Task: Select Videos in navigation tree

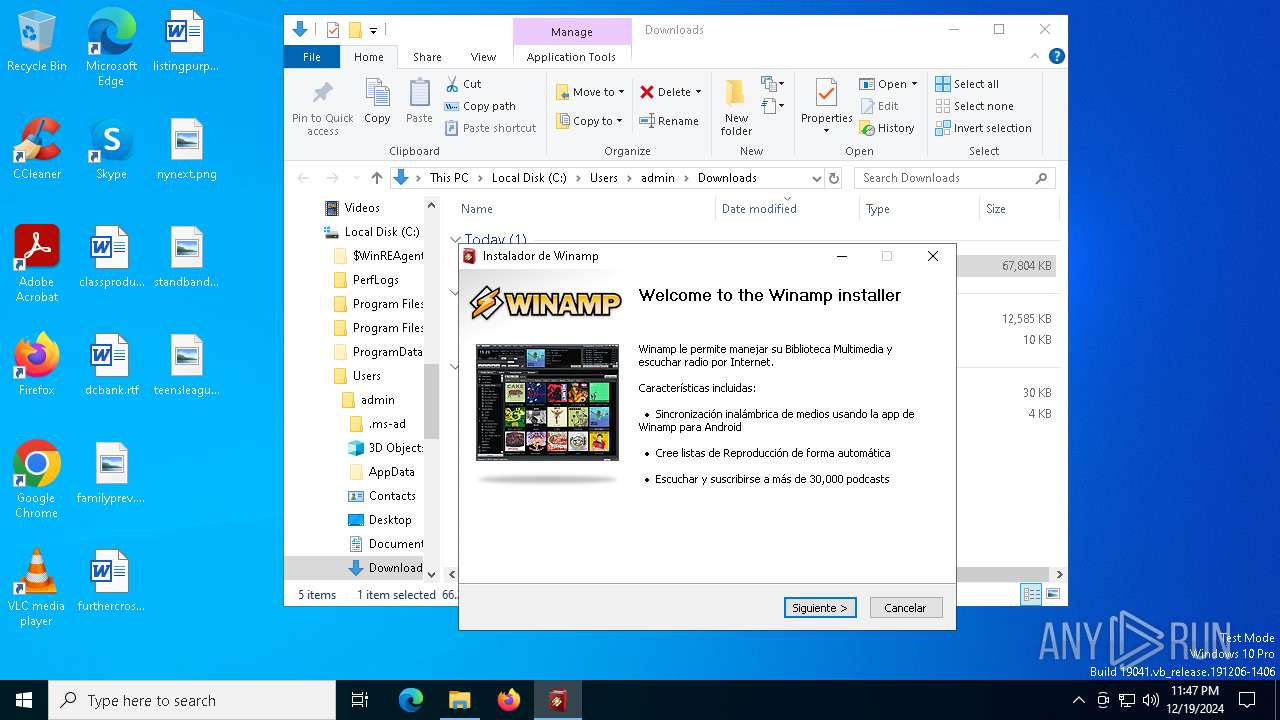Action: tap(362, 208)
